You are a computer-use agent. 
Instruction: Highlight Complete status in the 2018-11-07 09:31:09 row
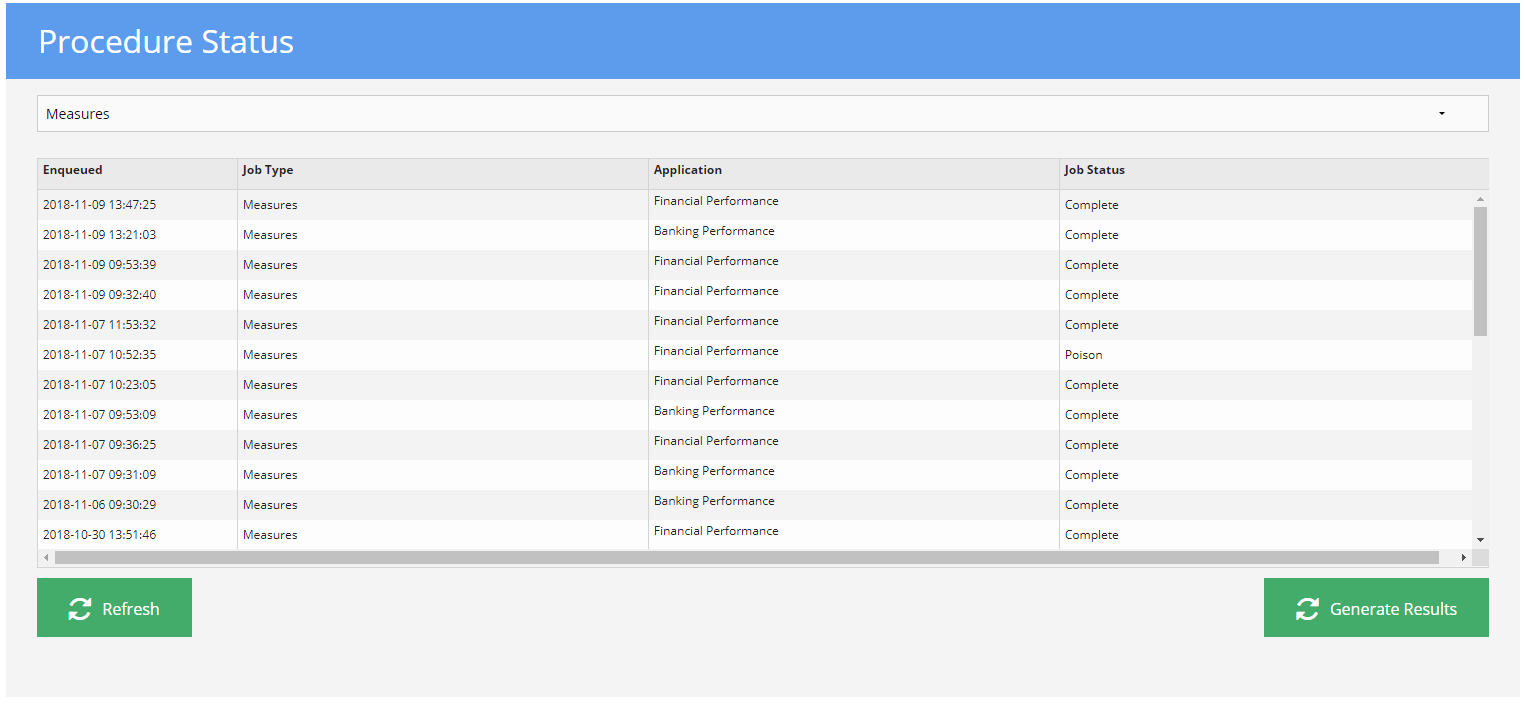tap(1092, 475)
